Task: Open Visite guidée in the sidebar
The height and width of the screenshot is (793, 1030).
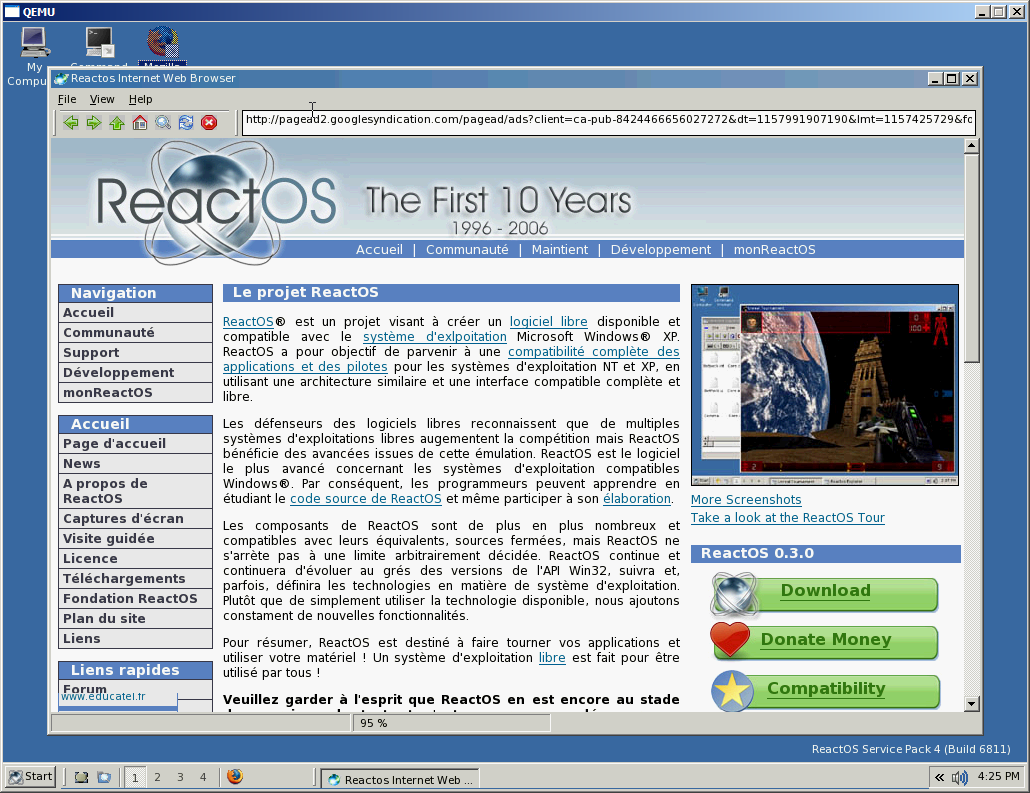Action: (135, 539)
